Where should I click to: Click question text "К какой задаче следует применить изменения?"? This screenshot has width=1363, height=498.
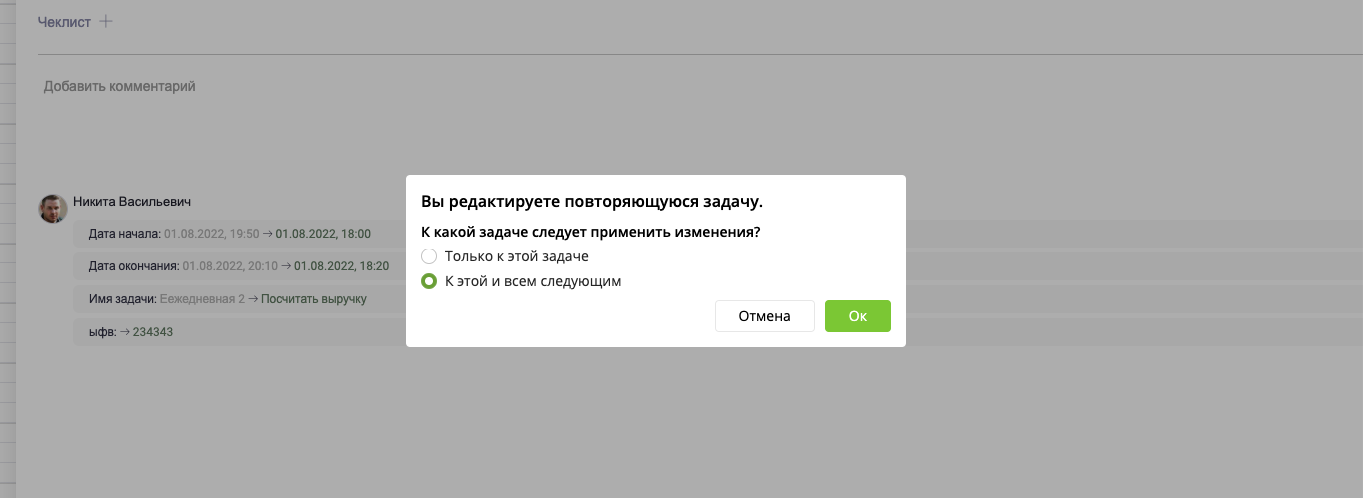[591, 232]
